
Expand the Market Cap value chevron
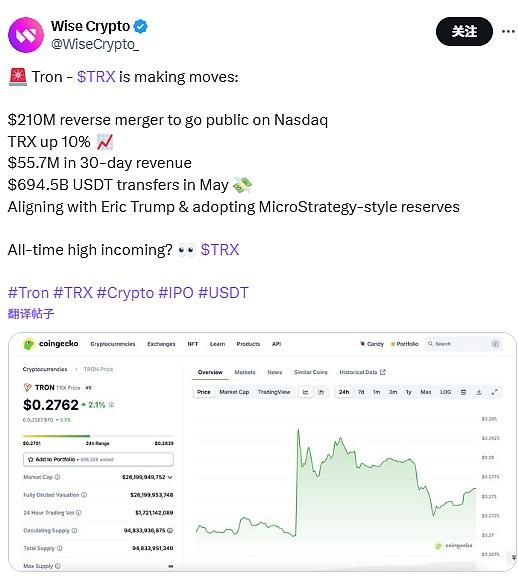click(x=170, y=477)
